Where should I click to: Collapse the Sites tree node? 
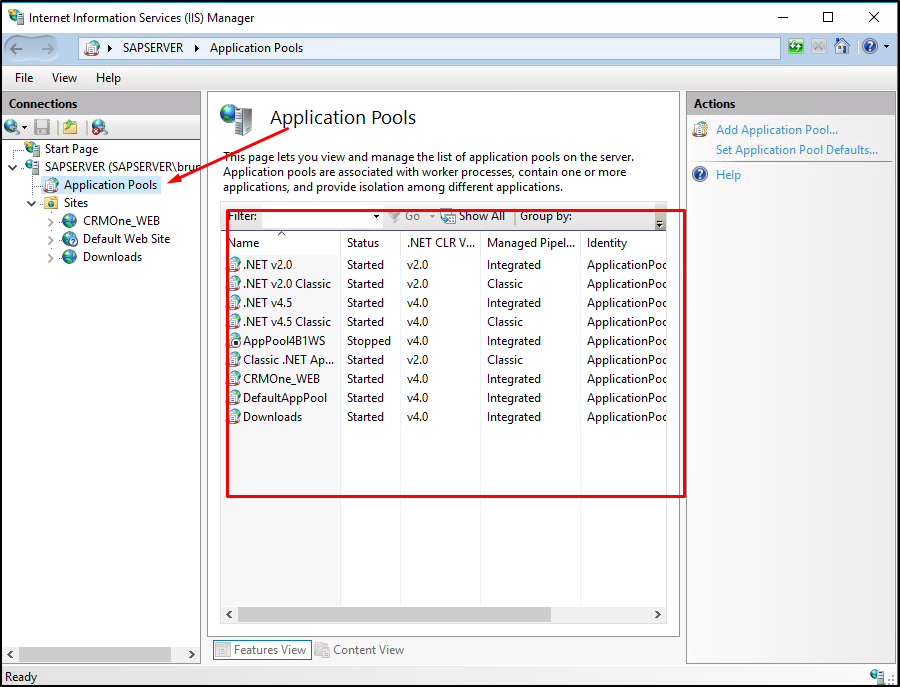point(32,203)
